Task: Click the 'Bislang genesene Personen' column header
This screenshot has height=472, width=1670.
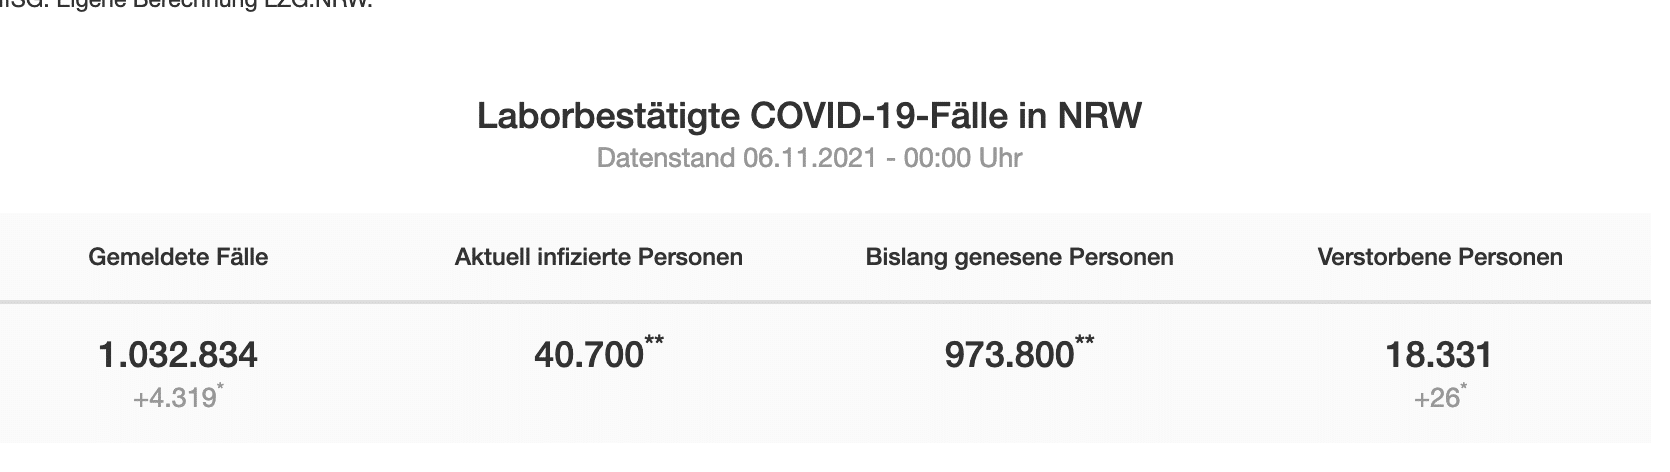Action: tap(1019, 257)
